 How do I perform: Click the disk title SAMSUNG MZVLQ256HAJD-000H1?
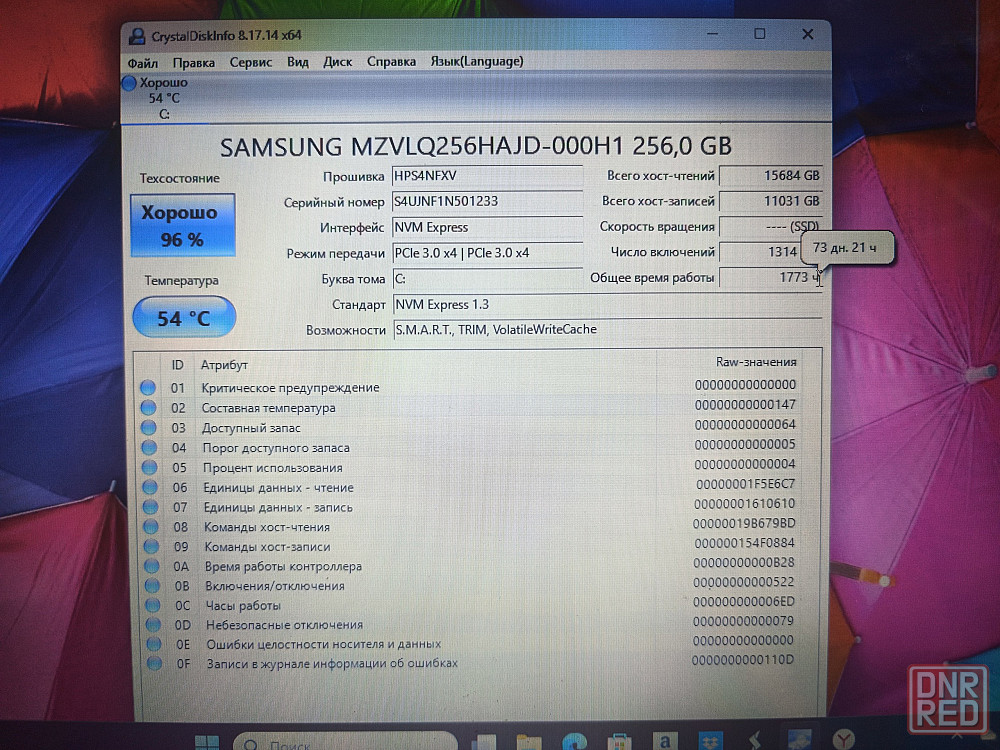tap(476, 147)
